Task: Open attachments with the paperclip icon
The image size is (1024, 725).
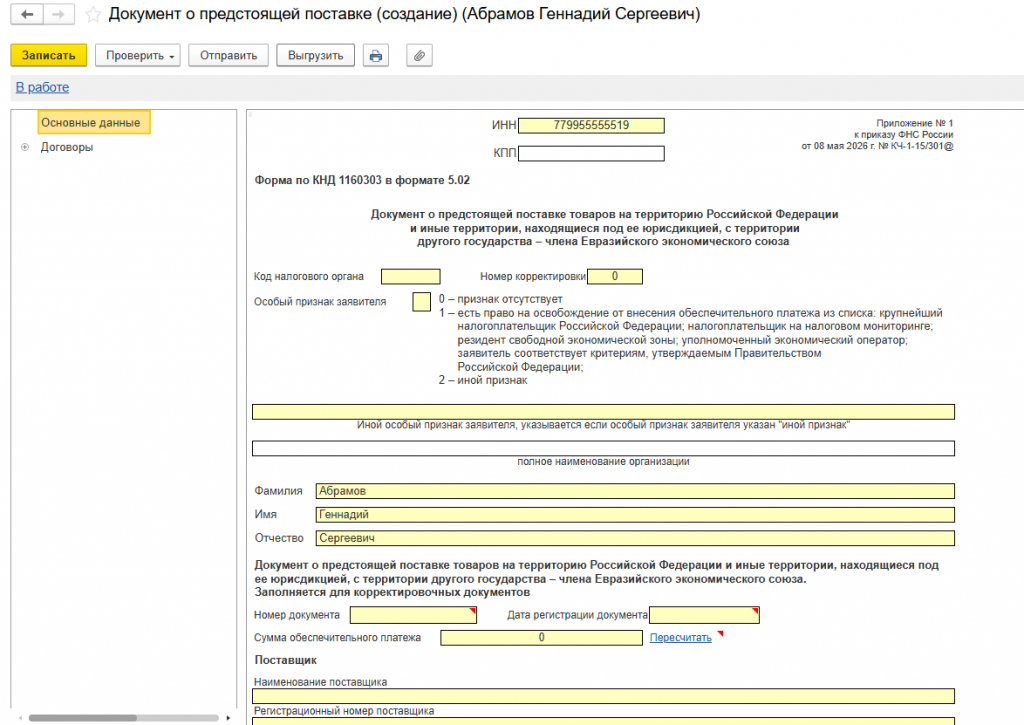Action: coord(419,56)
